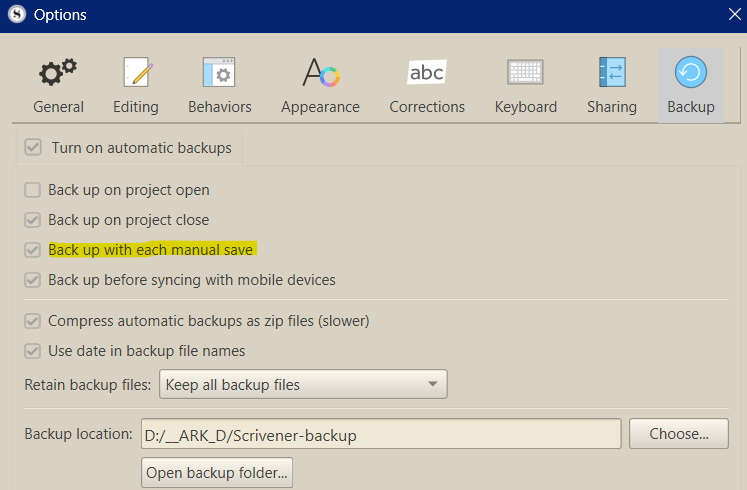Screen dimensions: 747x490
Task: Toggle Turn on automatic backups checkbox
Action: coord(34,148)
